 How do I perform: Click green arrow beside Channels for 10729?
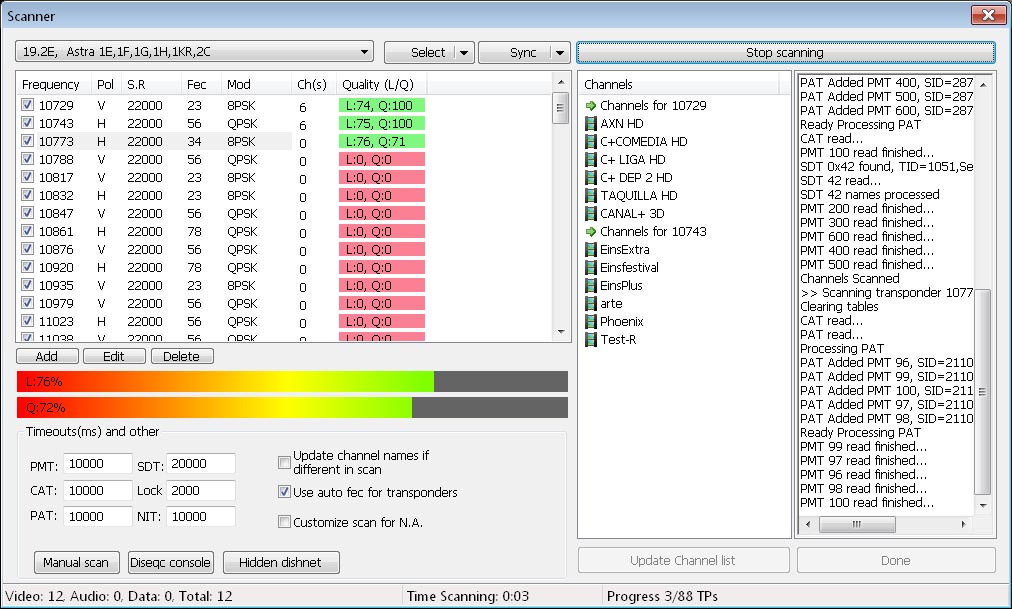(x=591, y=106)
